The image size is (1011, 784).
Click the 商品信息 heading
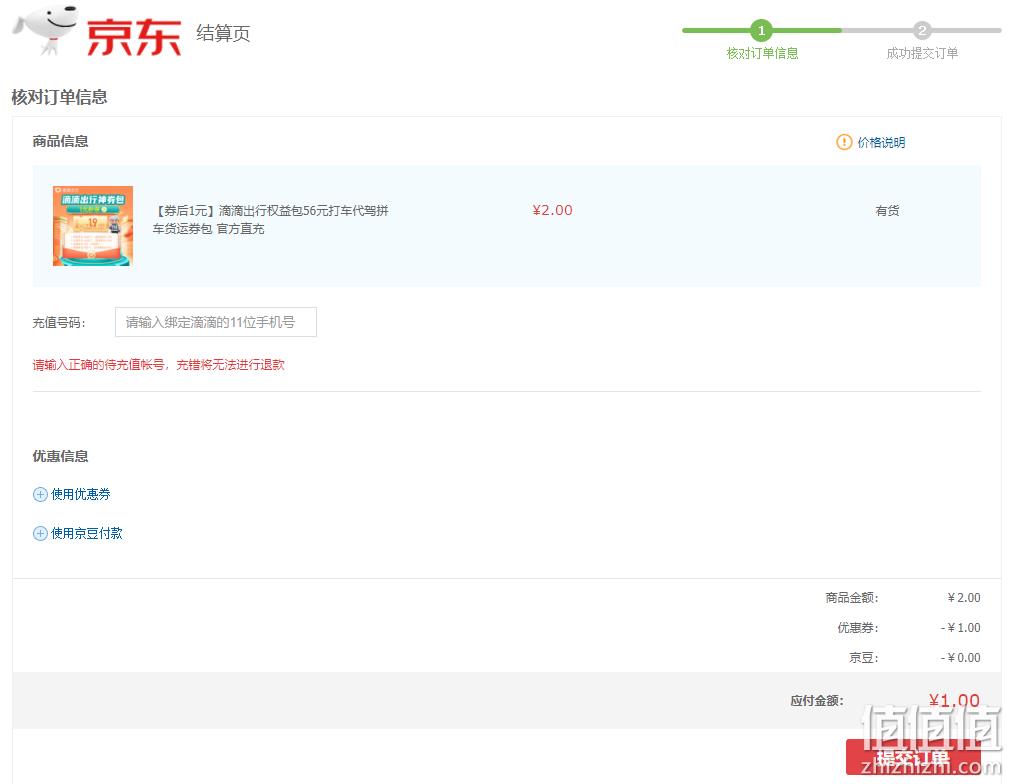61,141
